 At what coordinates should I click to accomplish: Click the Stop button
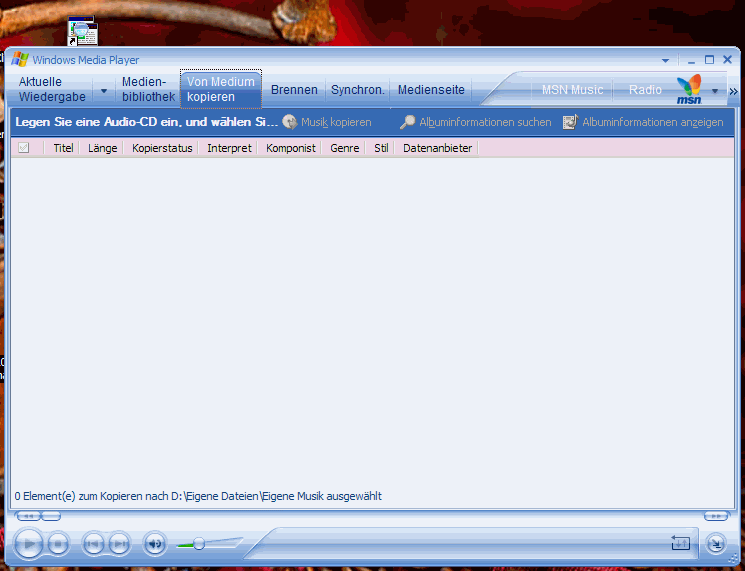tap(58, 543)
